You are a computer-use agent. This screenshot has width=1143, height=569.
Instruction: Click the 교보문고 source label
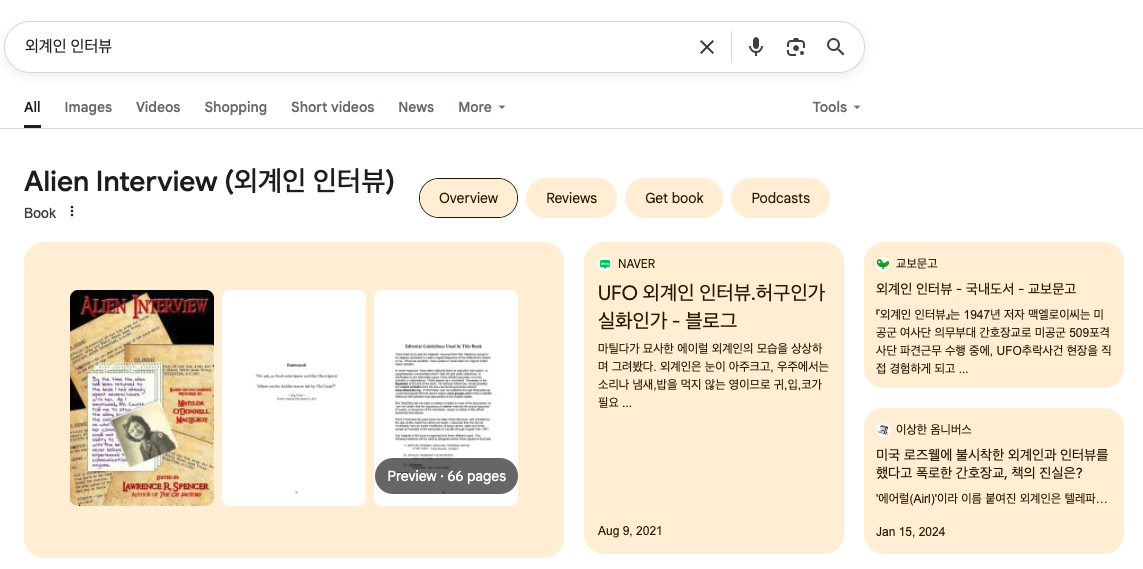[916, 264]
